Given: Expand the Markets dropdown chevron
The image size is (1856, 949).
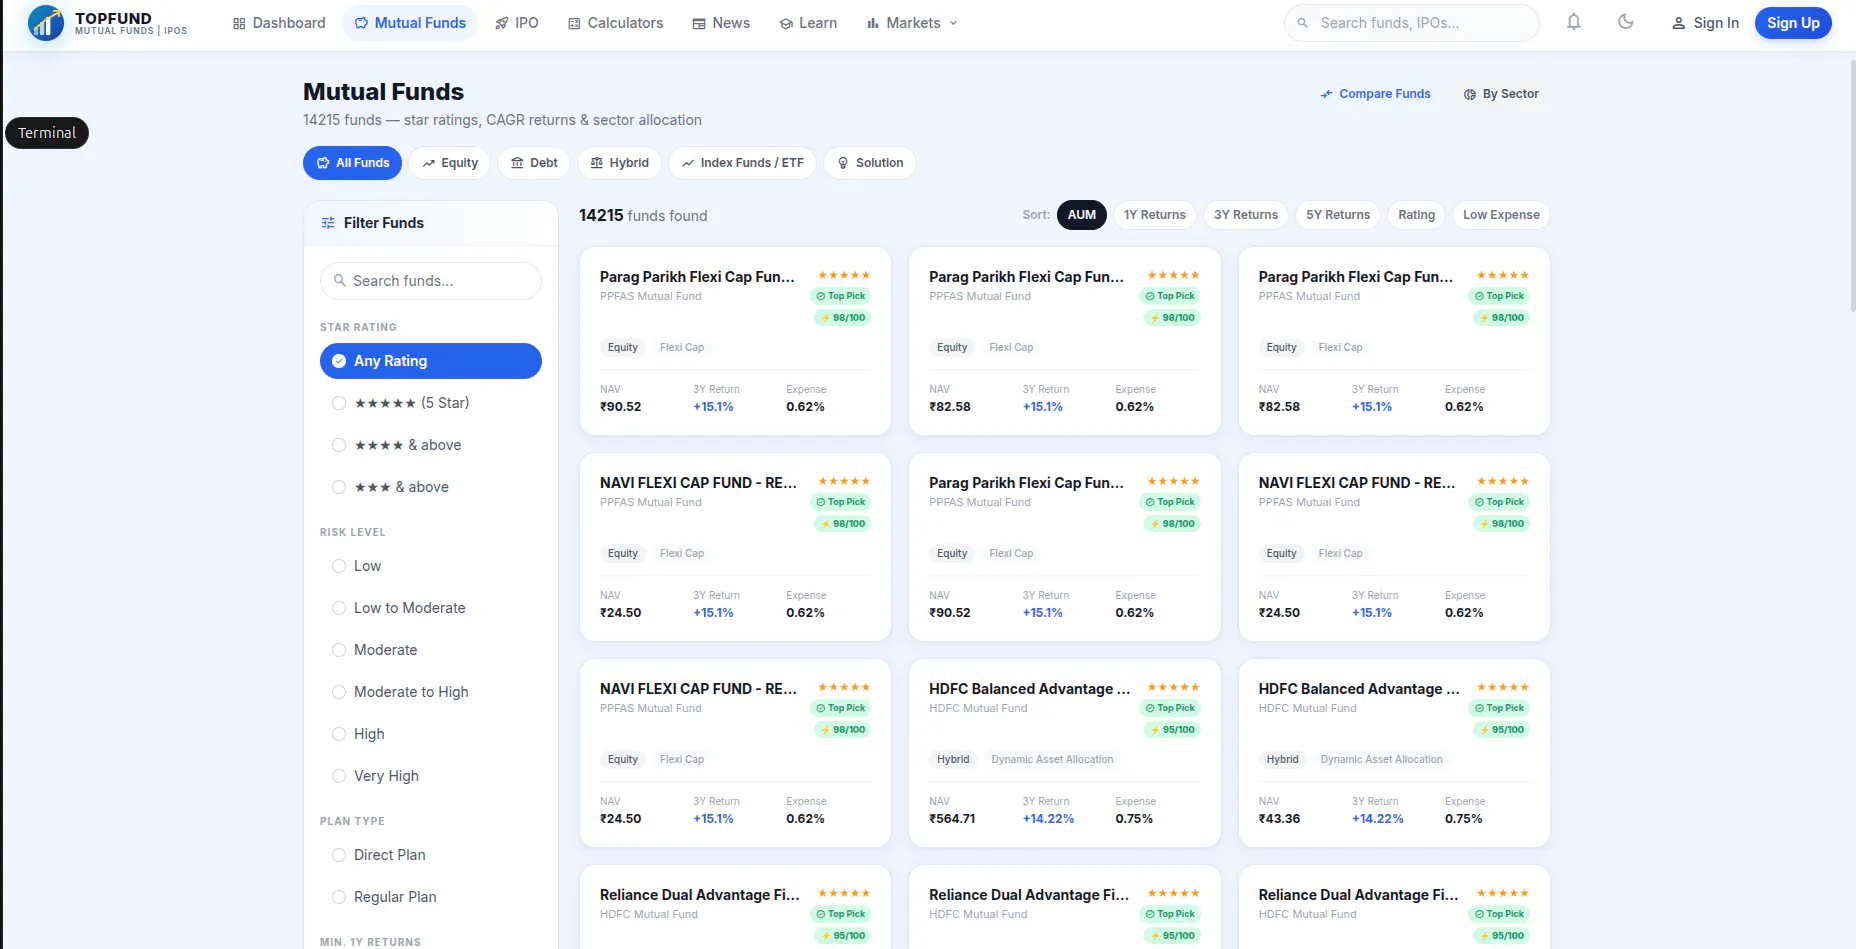Looking at the screenshot, I should point(953,23).
